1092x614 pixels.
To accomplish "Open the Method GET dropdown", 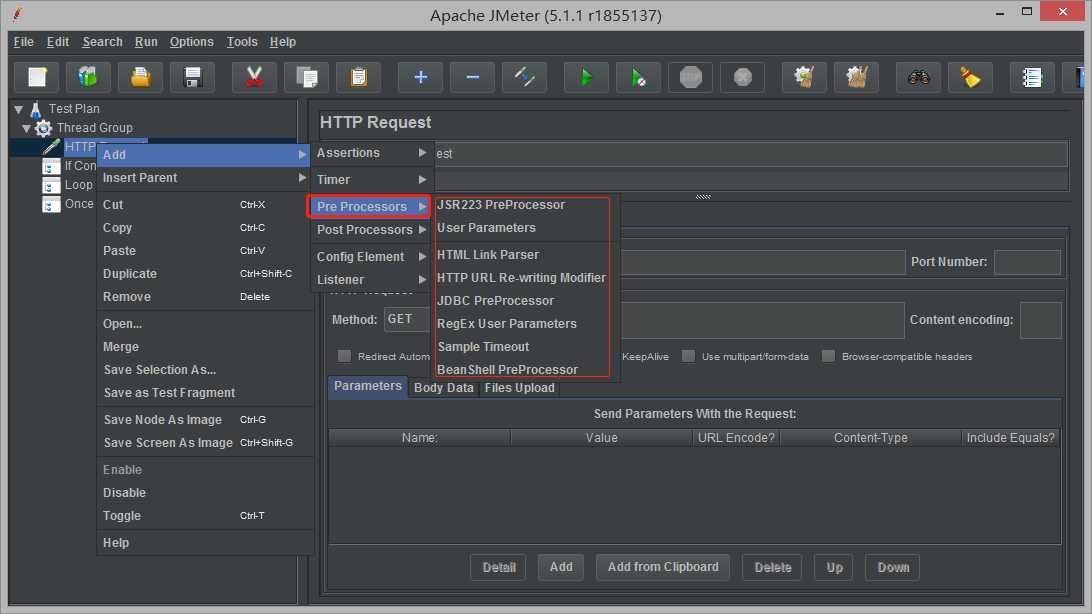I will point(407,319).
